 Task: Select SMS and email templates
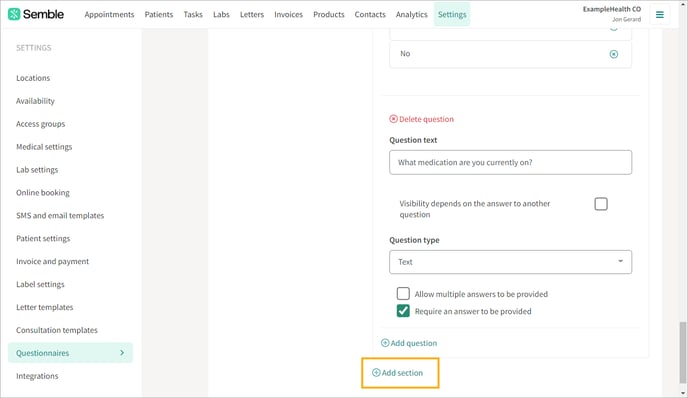click(60, 215)
